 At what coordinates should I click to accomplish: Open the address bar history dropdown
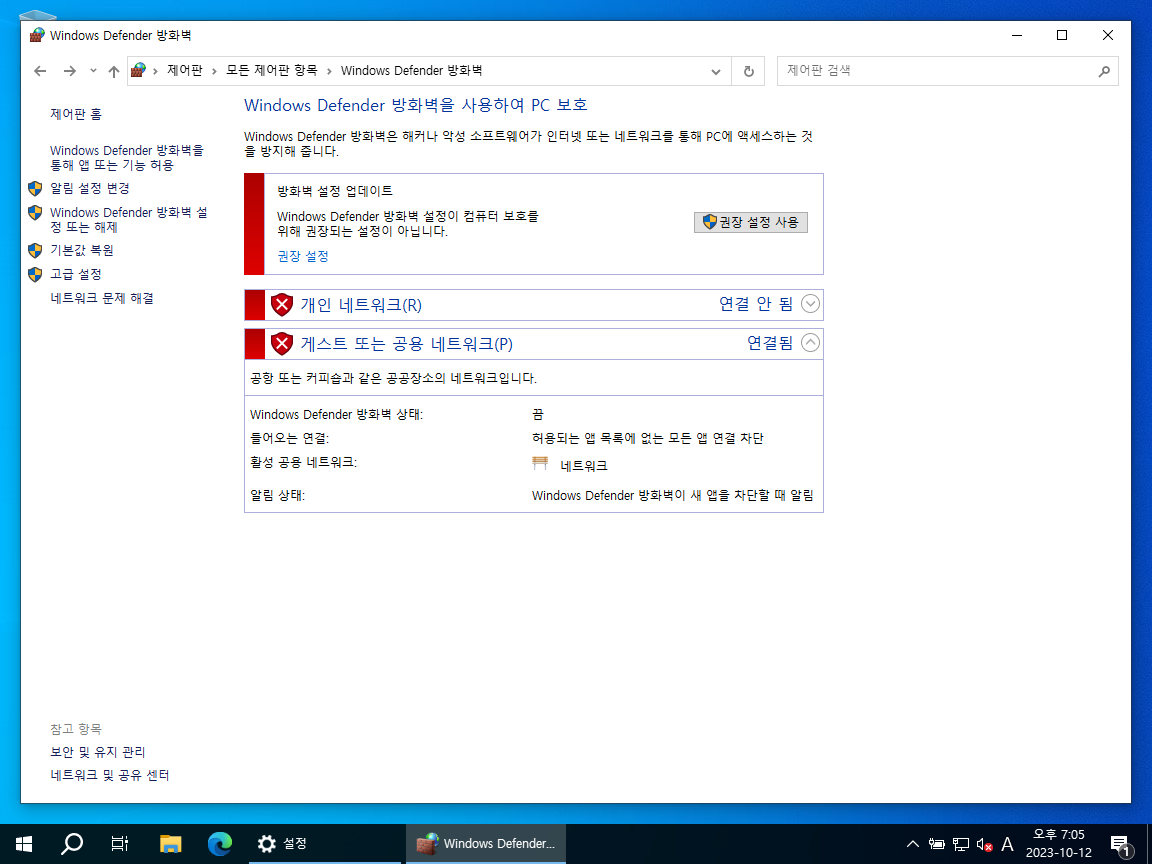coord(716,71)
